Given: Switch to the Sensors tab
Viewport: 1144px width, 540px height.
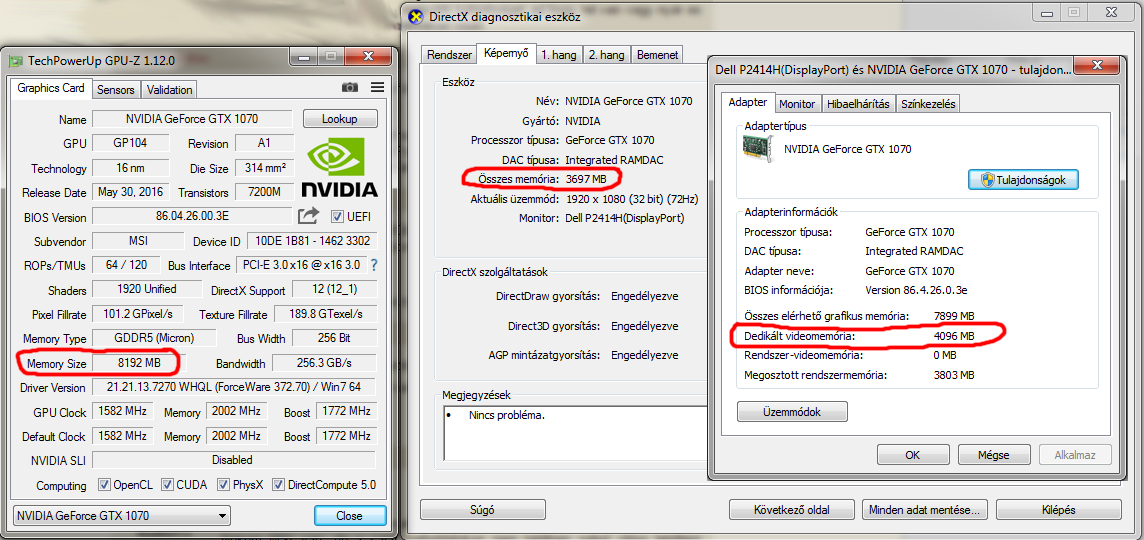Looking at the screenshot, I should point(115,90).
